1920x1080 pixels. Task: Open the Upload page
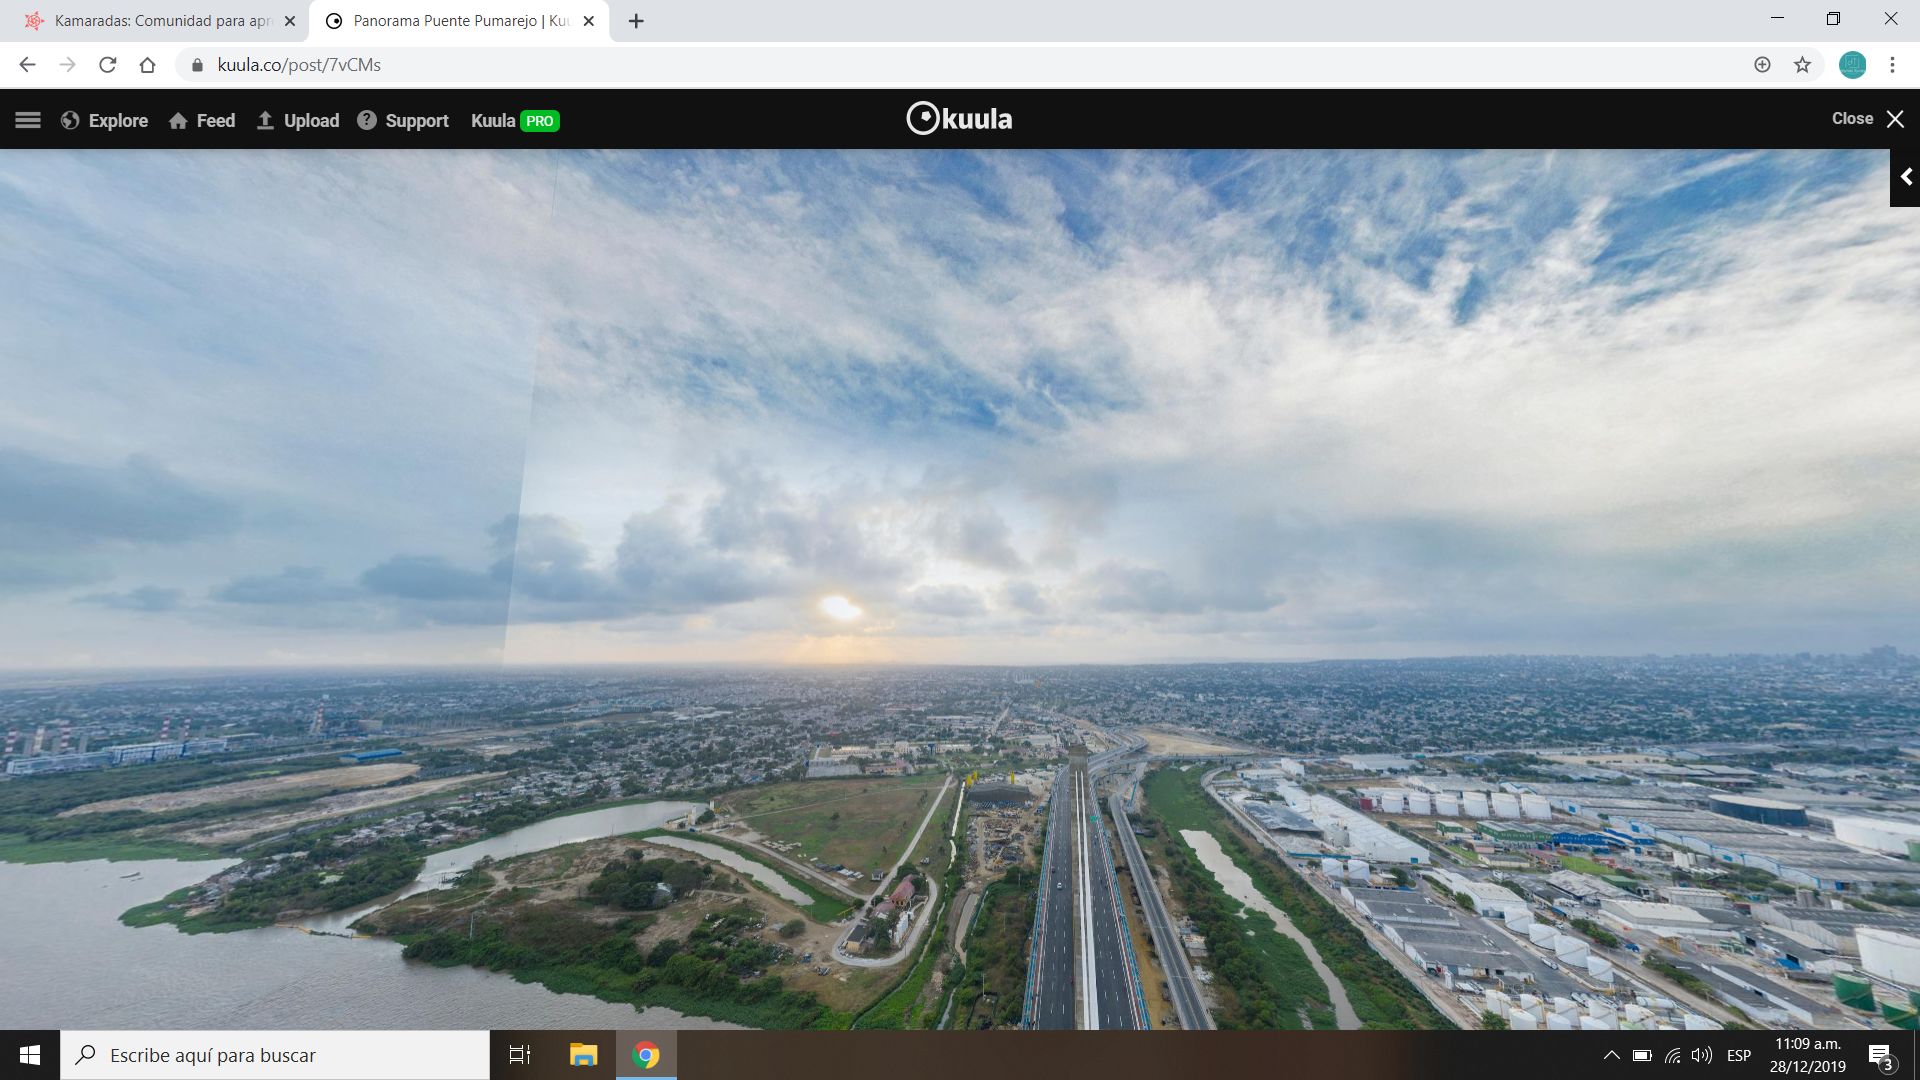point(298,120)
